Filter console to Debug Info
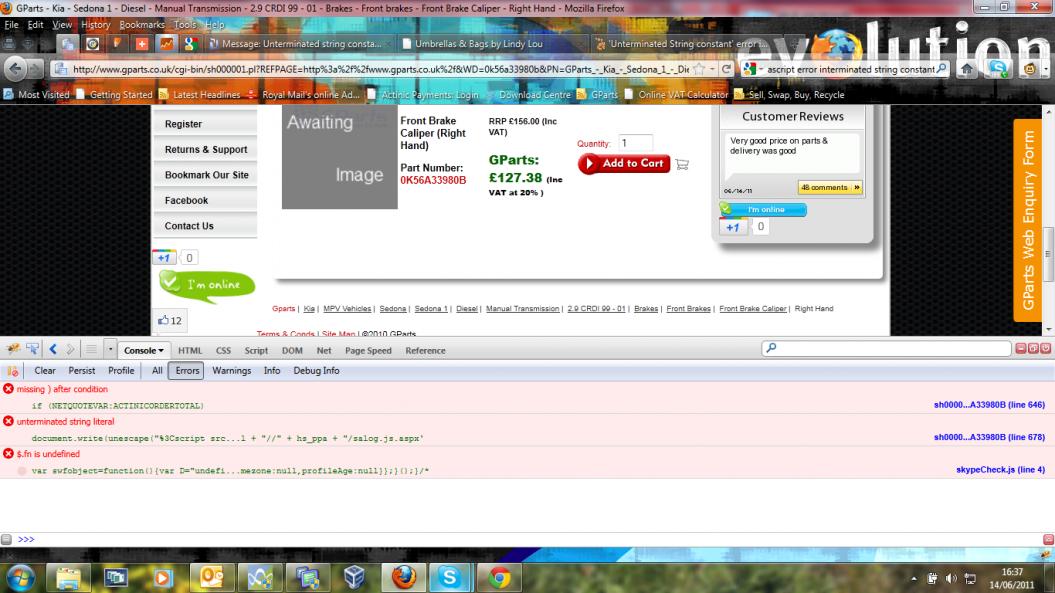Image resolution: width=1055 pixels, height=593 pixels. 316,371
